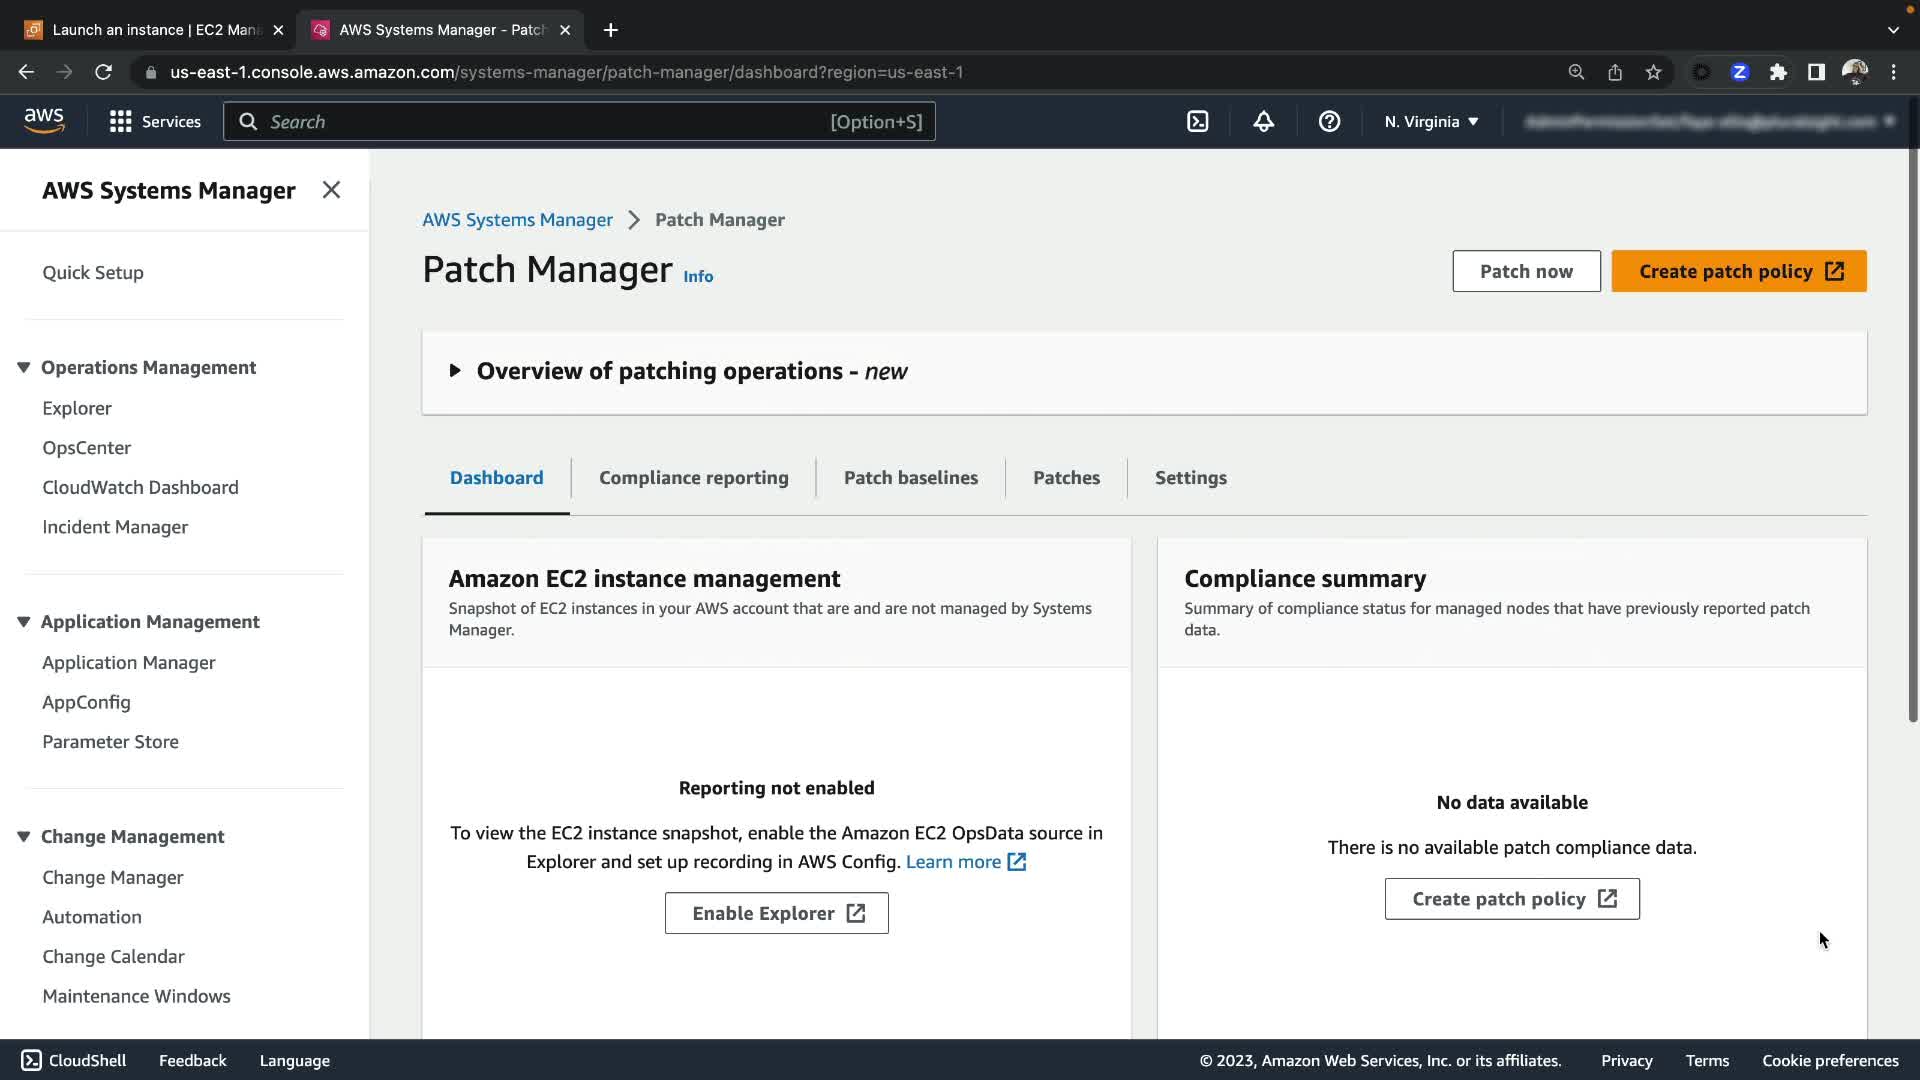Open the CloudShell icon in top navigation

[1197, 122]
